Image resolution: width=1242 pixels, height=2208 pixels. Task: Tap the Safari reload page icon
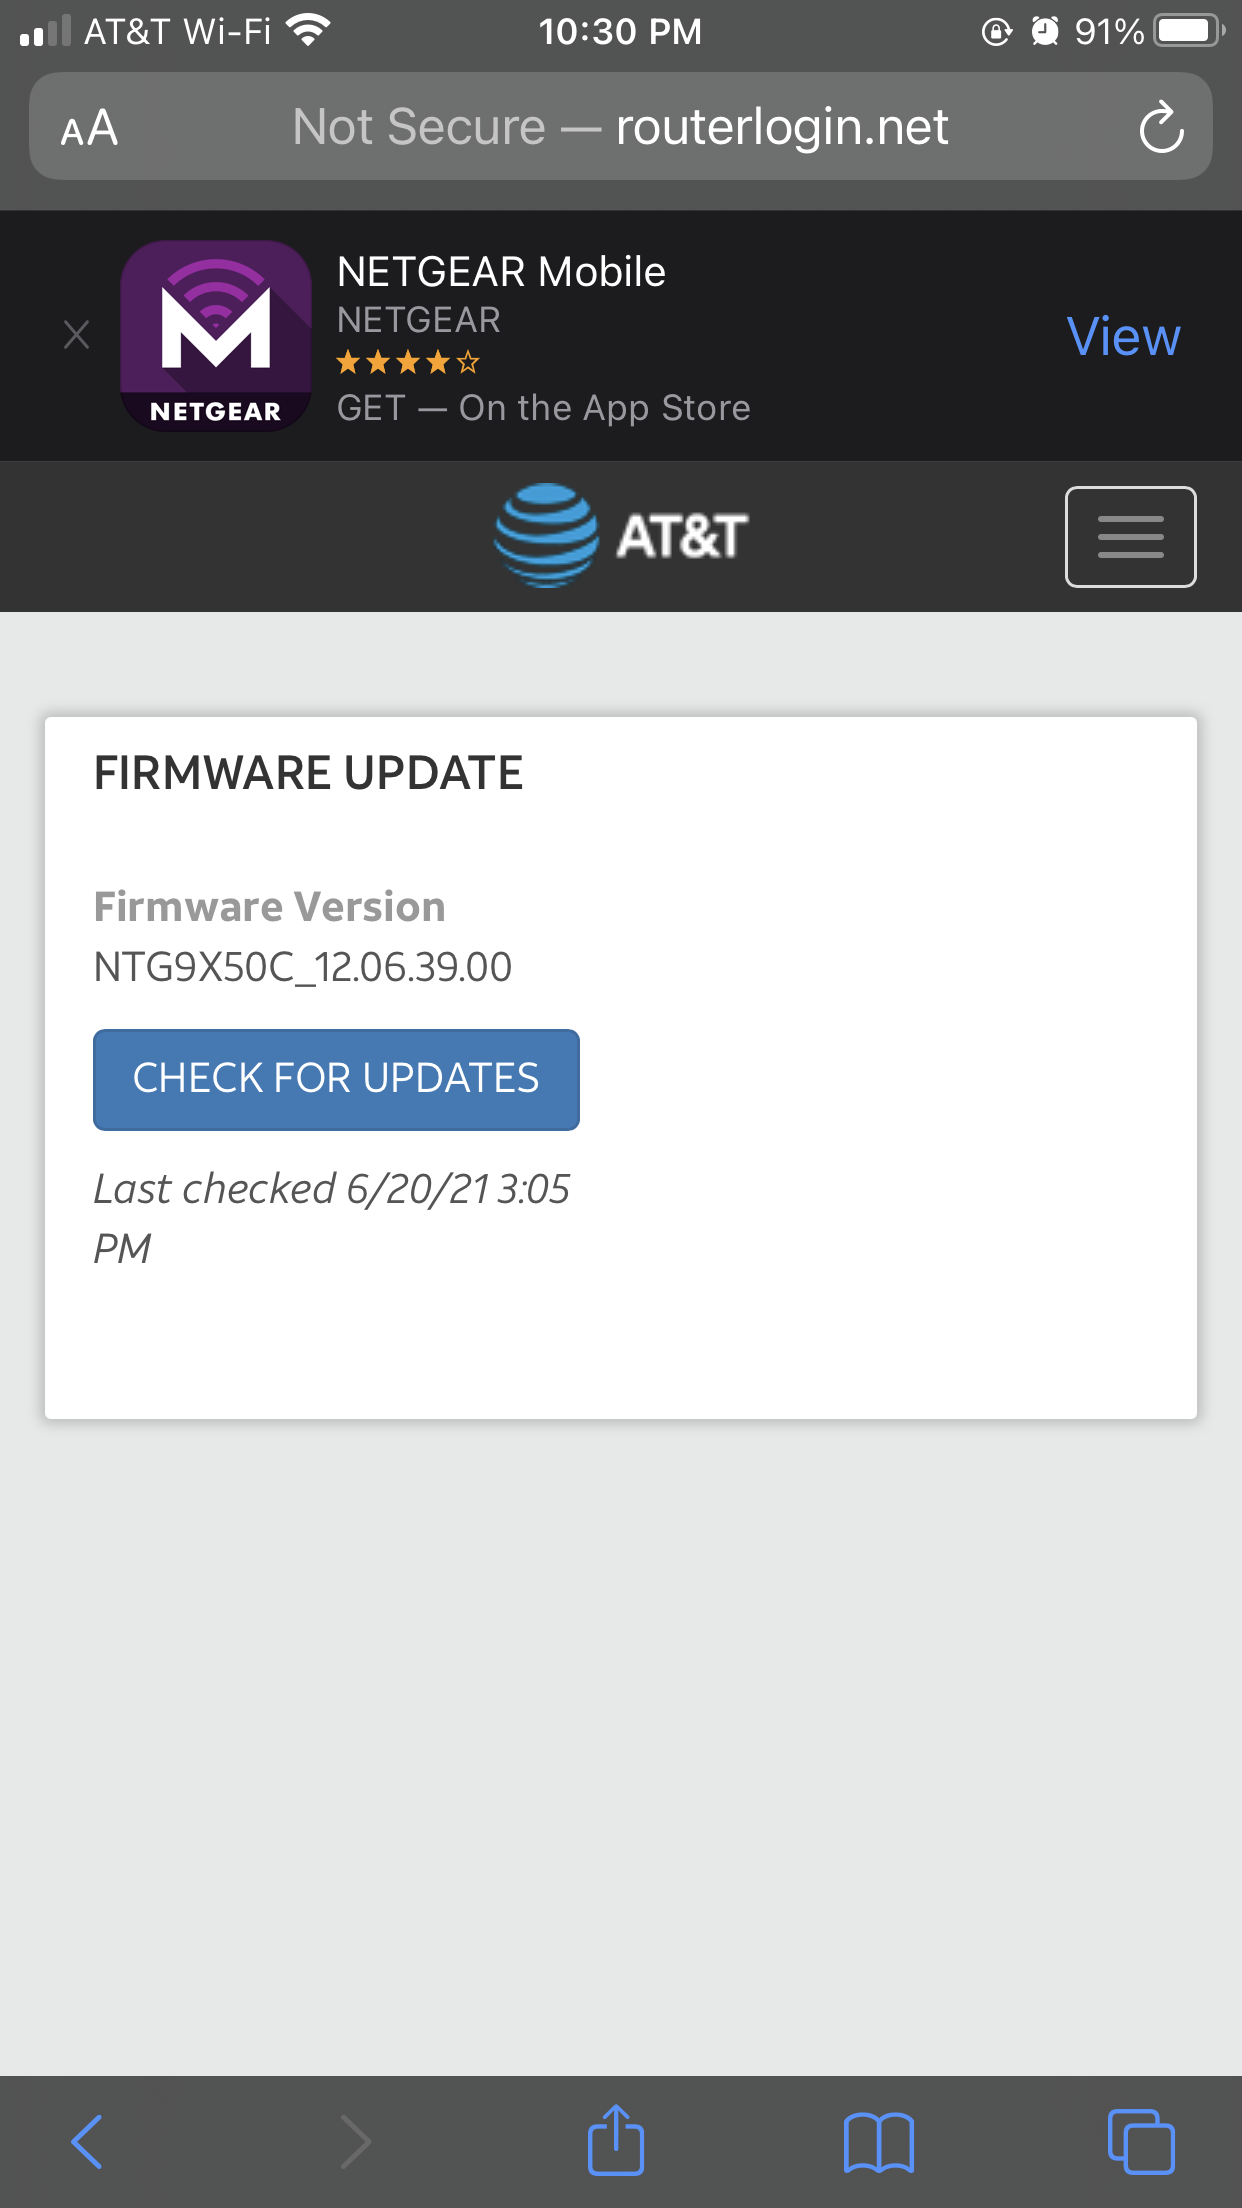(x=1161, y=128)
